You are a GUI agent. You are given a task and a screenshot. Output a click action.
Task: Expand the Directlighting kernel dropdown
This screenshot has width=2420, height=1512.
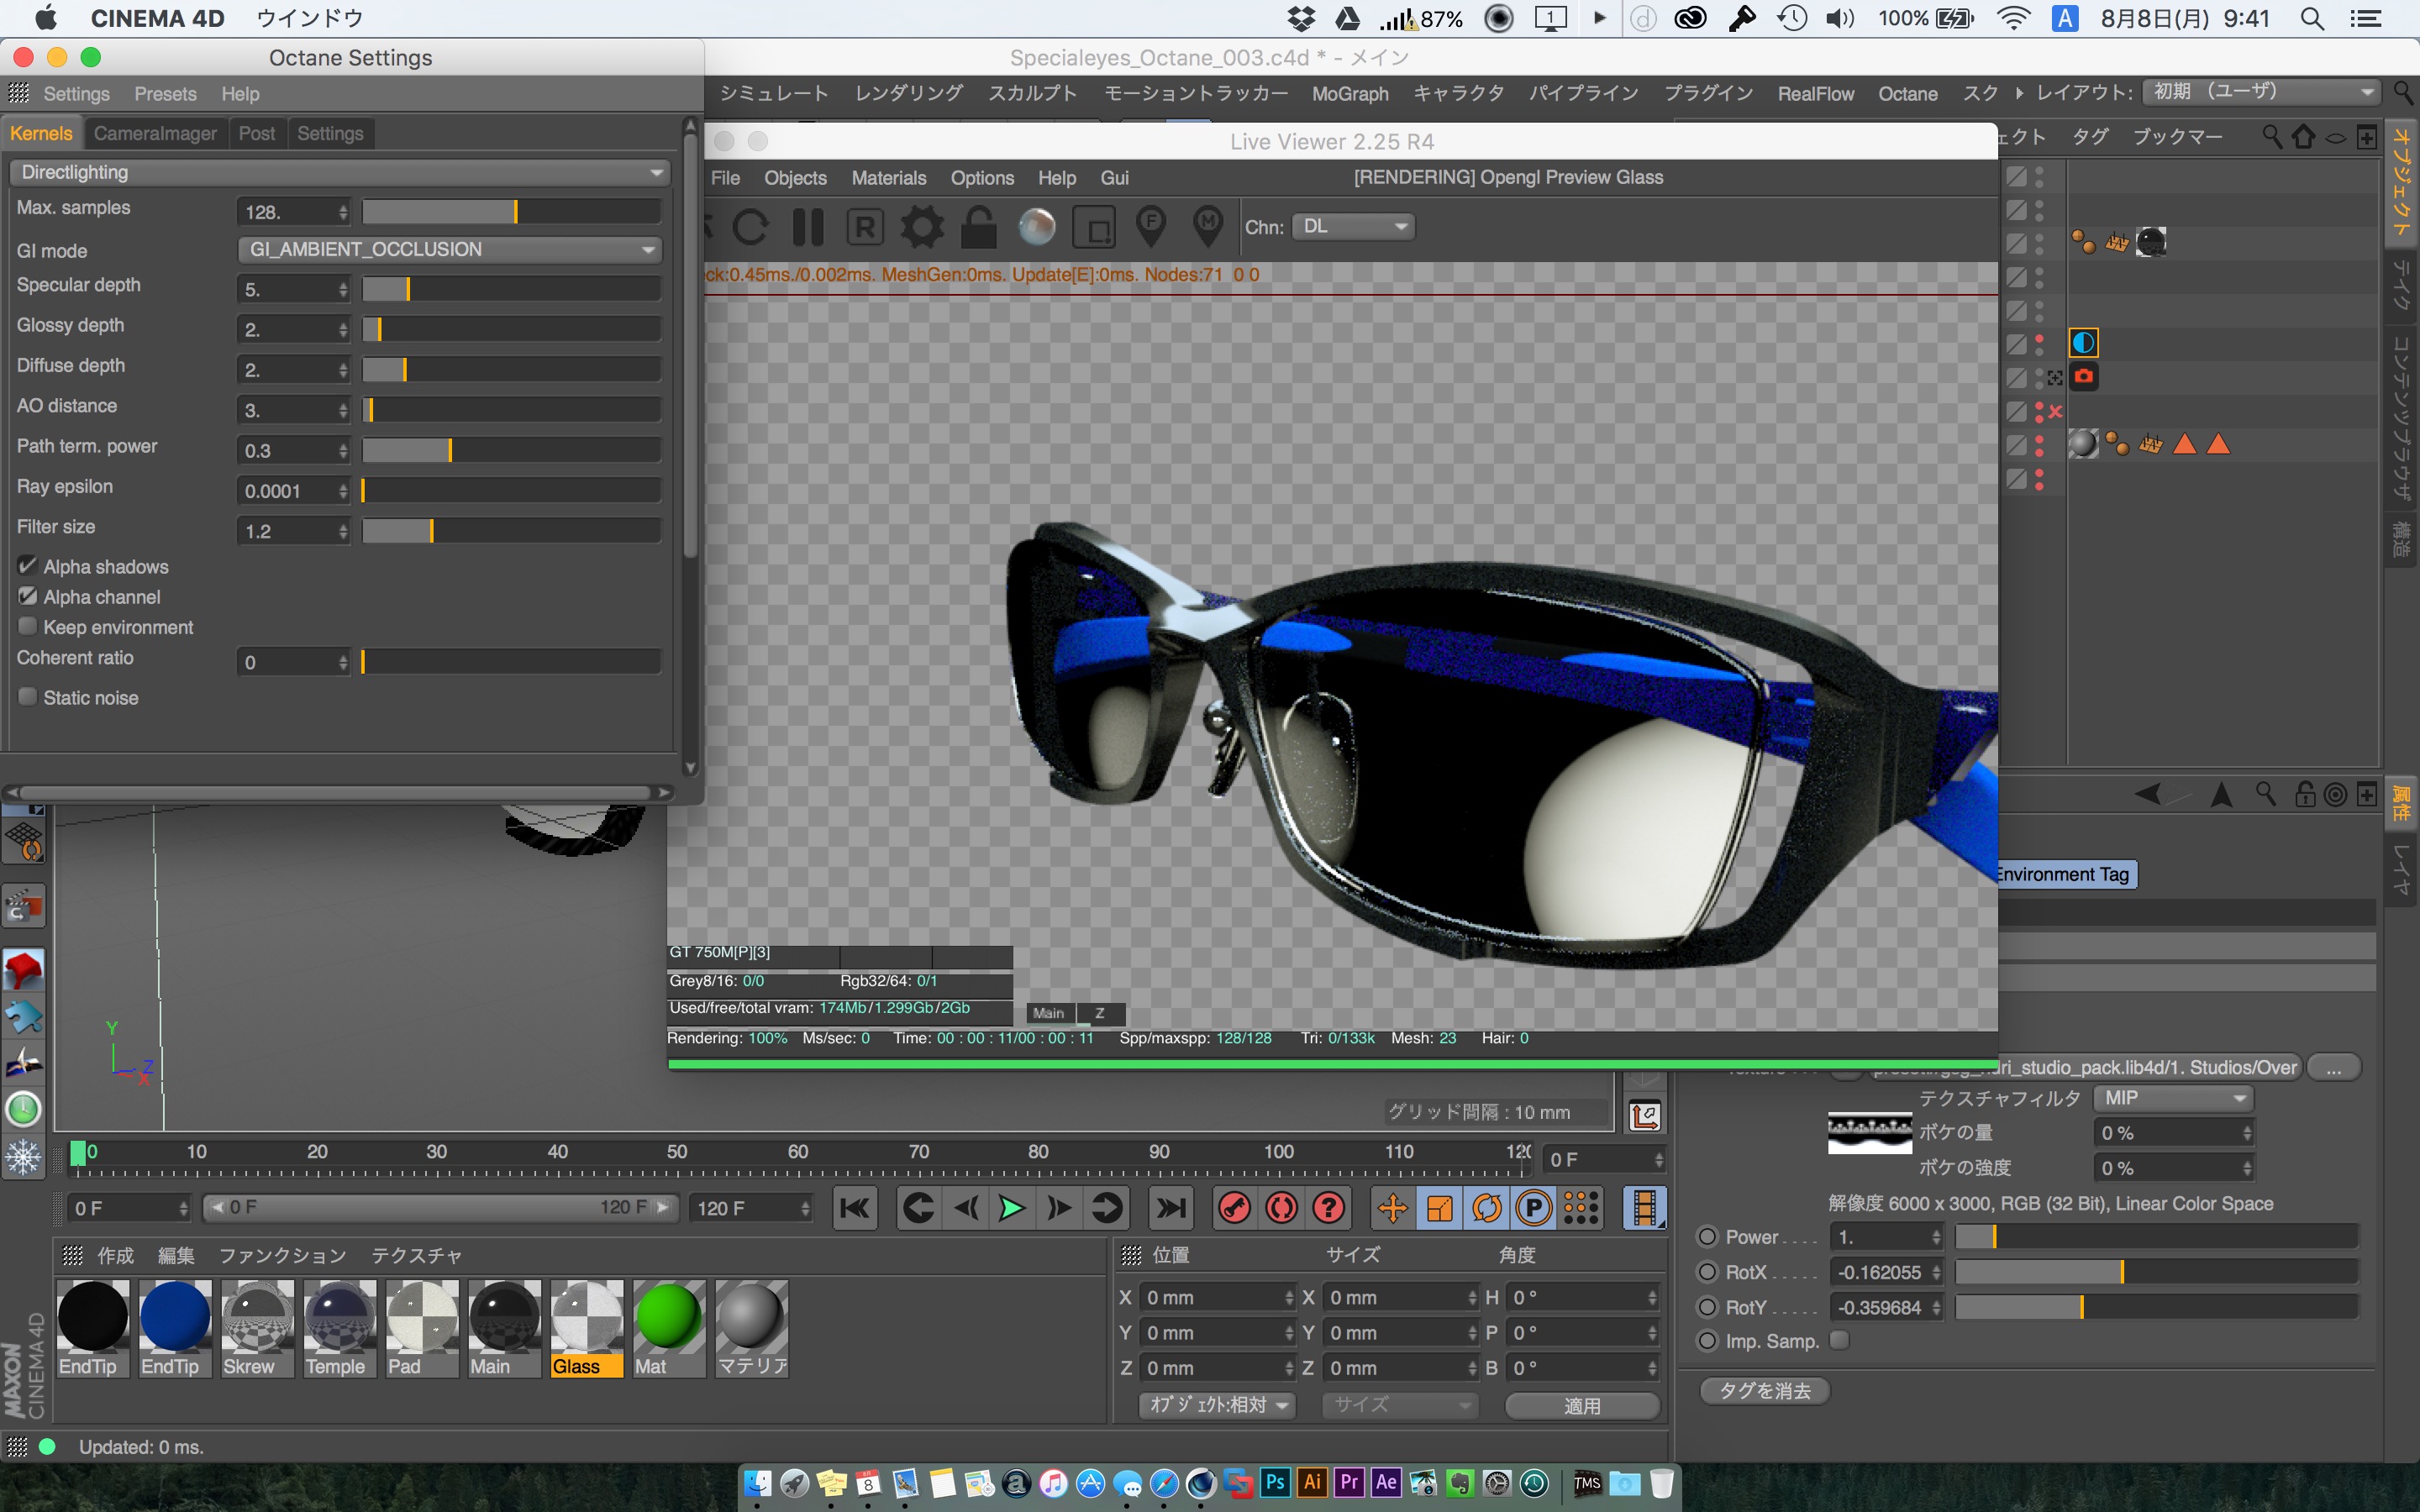click(340, 172)
